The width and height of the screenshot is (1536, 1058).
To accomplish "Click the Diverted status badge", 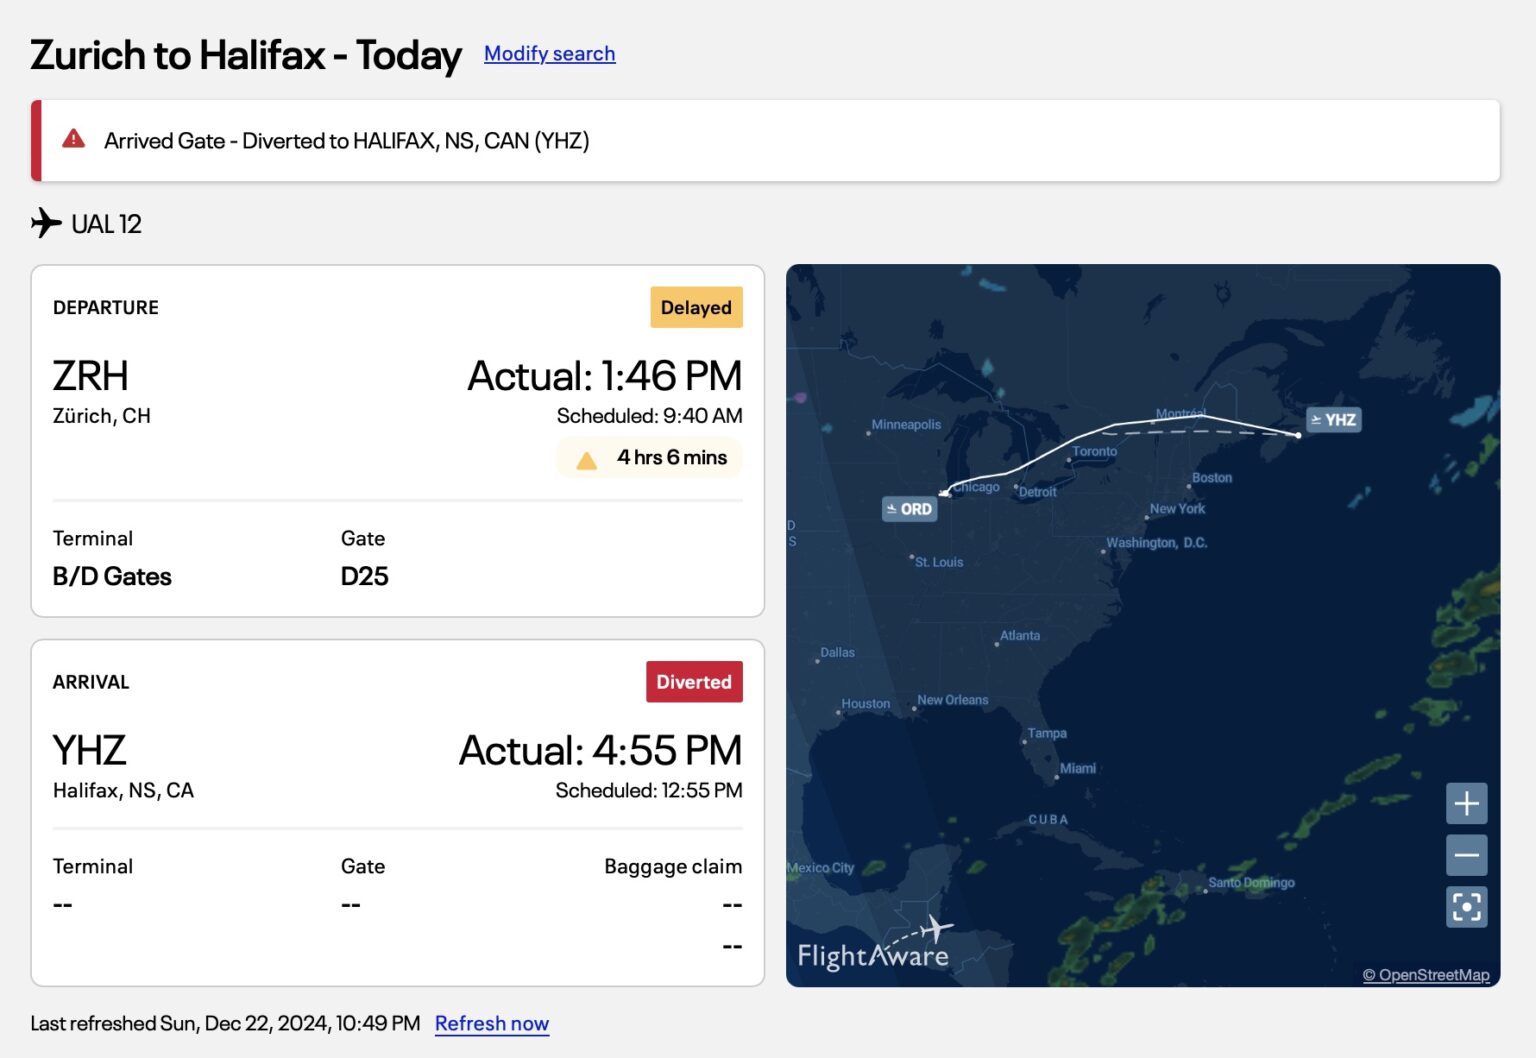I will pos(694,681).
